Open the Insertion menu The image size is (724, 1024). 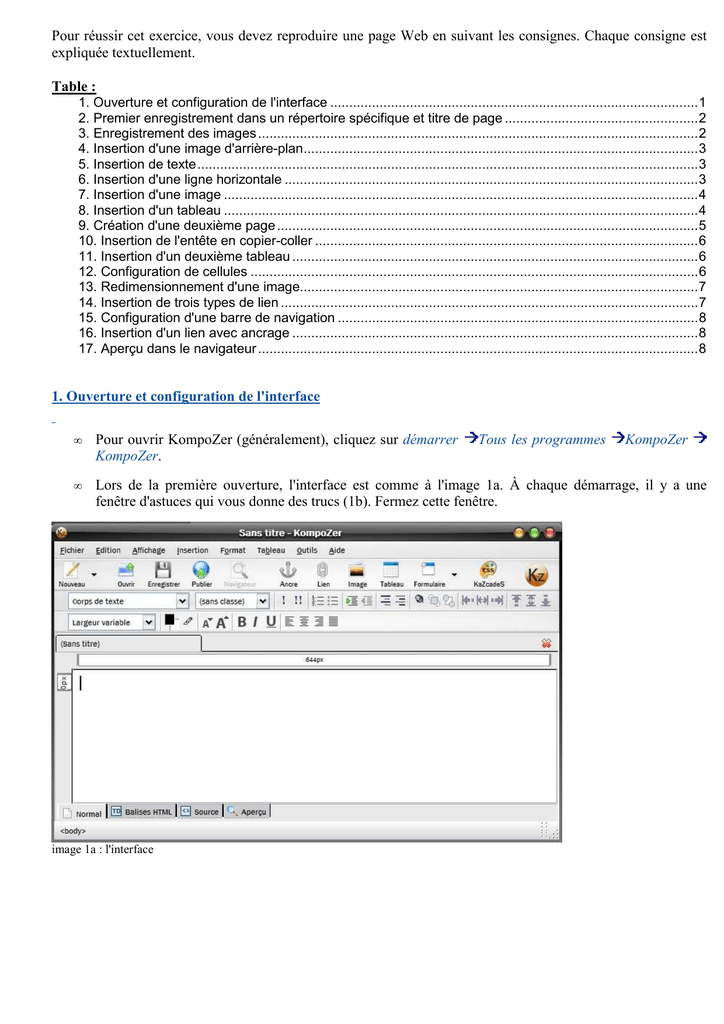pyautogui.click(x=193, y=551)
